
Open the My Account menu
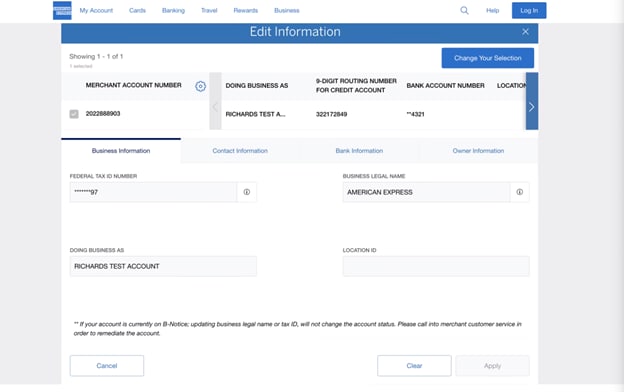[x=96, y=10]
